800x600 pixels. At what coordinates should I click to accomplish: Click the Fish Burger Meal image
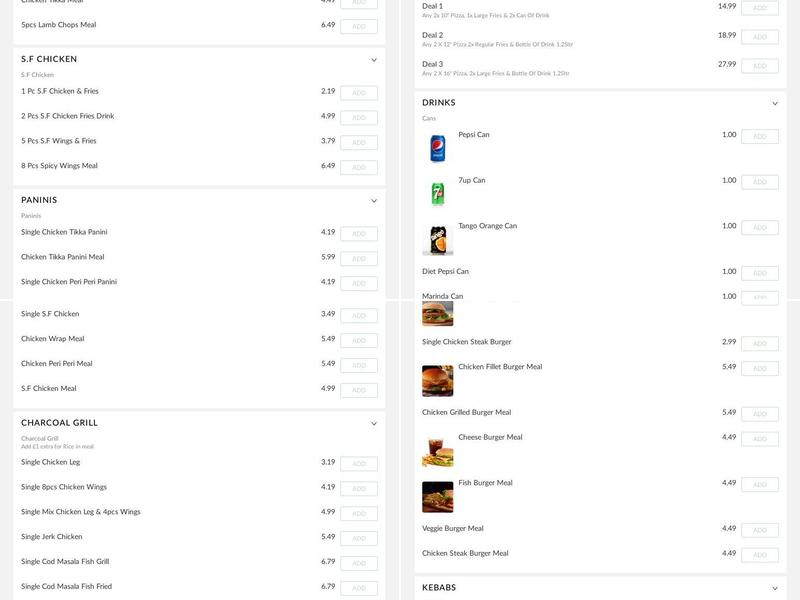click(438, 496)
